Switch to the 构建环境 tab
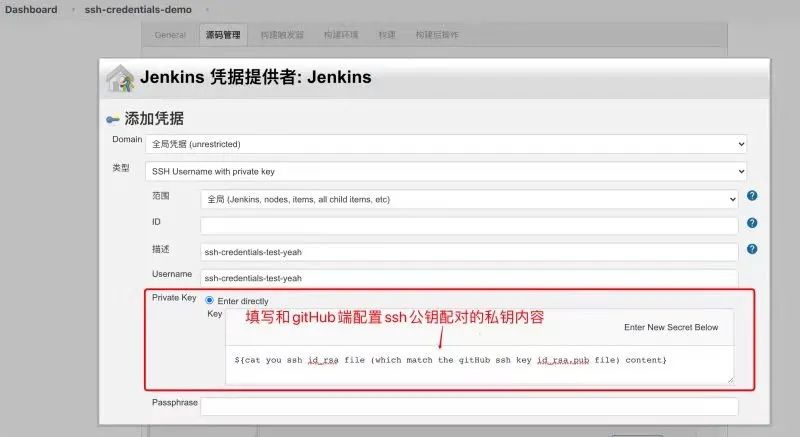Image resolution: width=800 pixels, height=437 pixels. [x=341, y=35]
